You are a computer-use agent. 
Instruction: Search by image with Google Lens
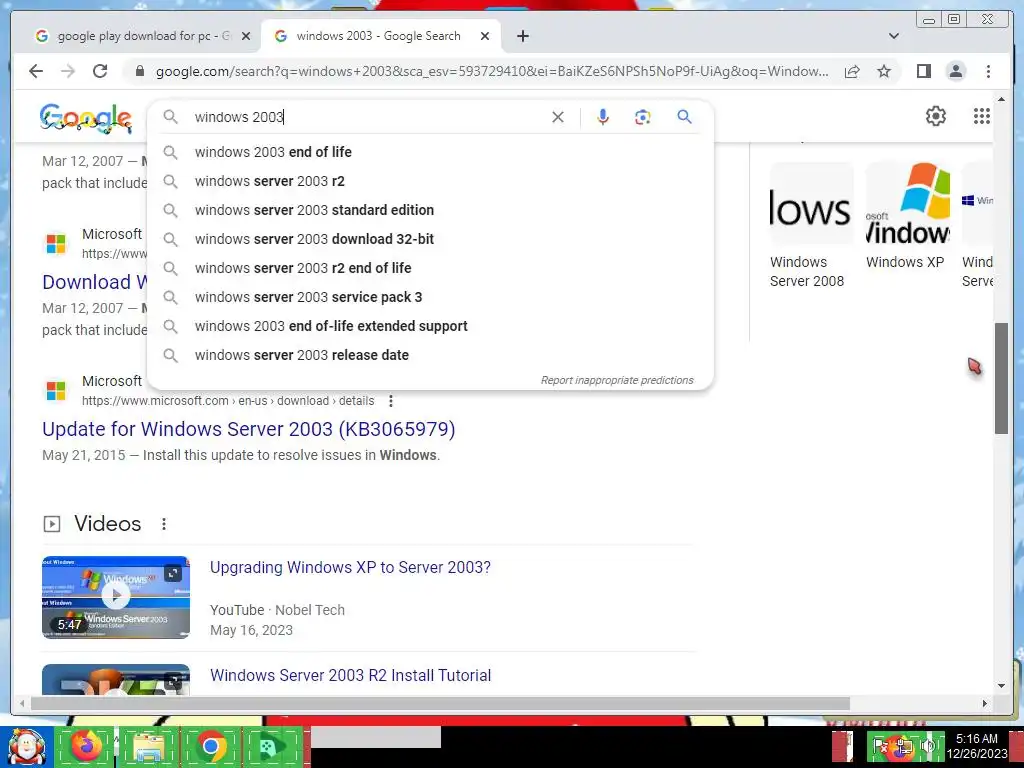tap(643, 118)
